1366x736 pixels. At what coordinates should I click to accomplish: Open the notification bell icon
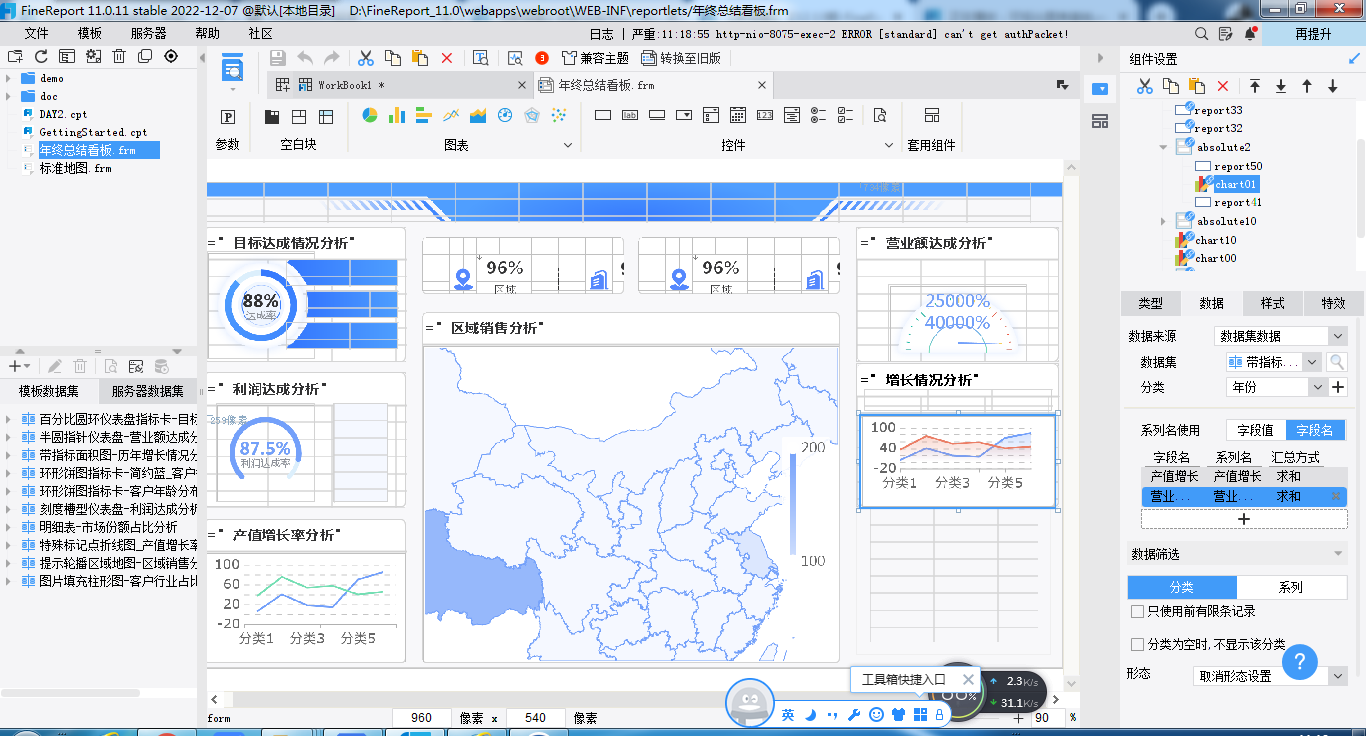pyautogui.click(x=1250, y=33)
